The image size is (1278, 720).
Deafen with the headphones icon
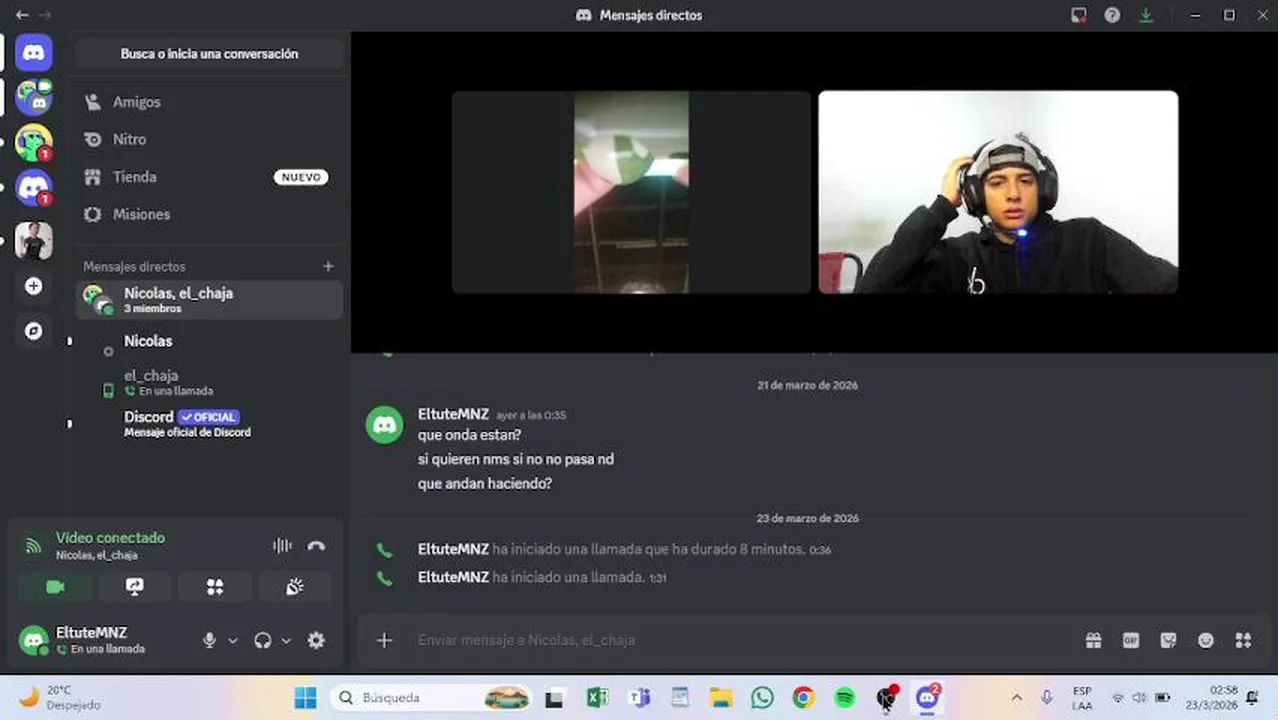tap(263, 641)
